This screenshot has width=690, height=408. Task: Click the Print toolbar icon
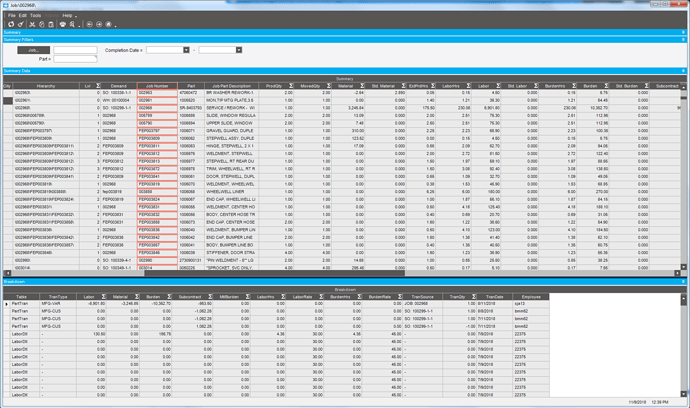63,25
